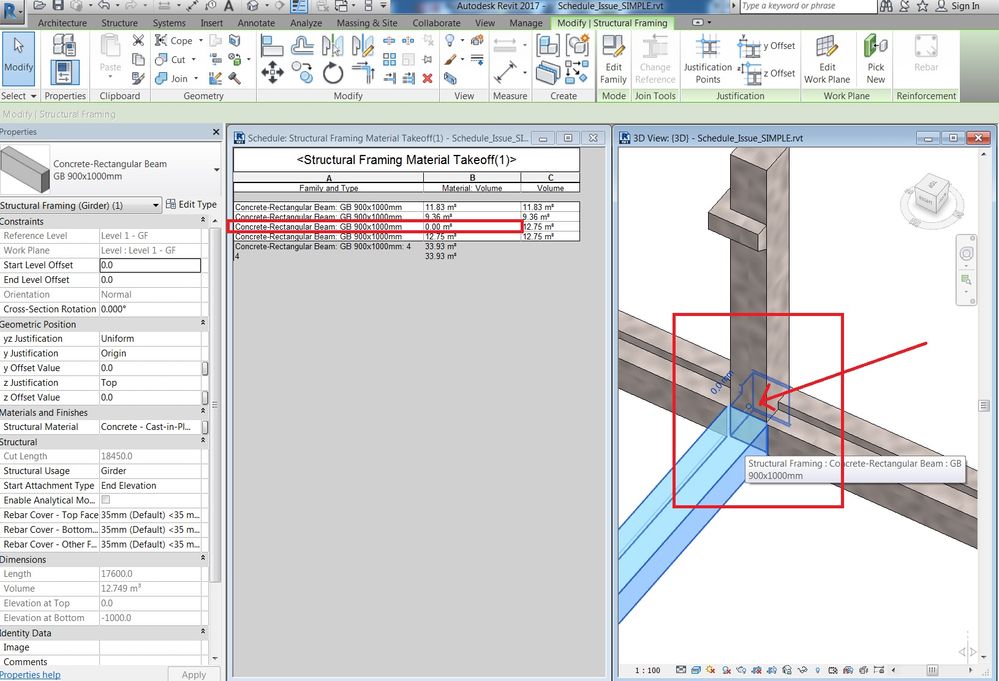Toggle Visual Style icon in view control bar

coord(696,670)
